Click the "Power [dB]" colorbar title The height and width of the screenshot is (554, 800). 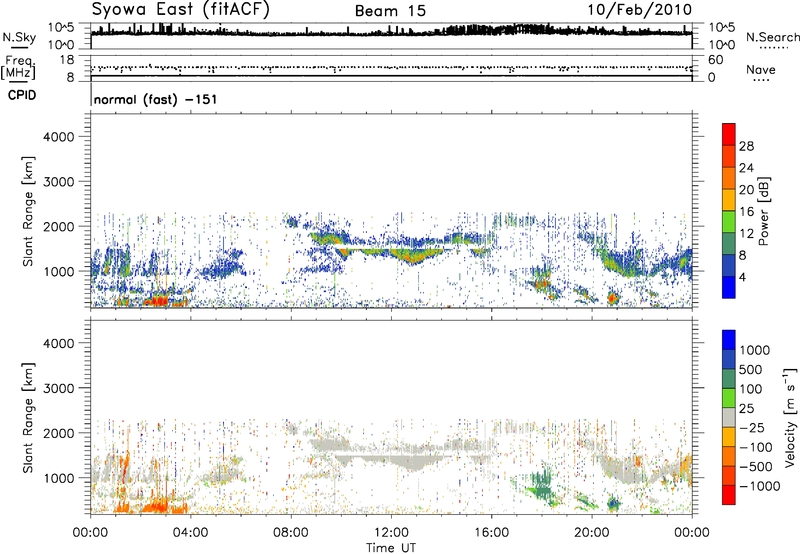pos(763,211)
